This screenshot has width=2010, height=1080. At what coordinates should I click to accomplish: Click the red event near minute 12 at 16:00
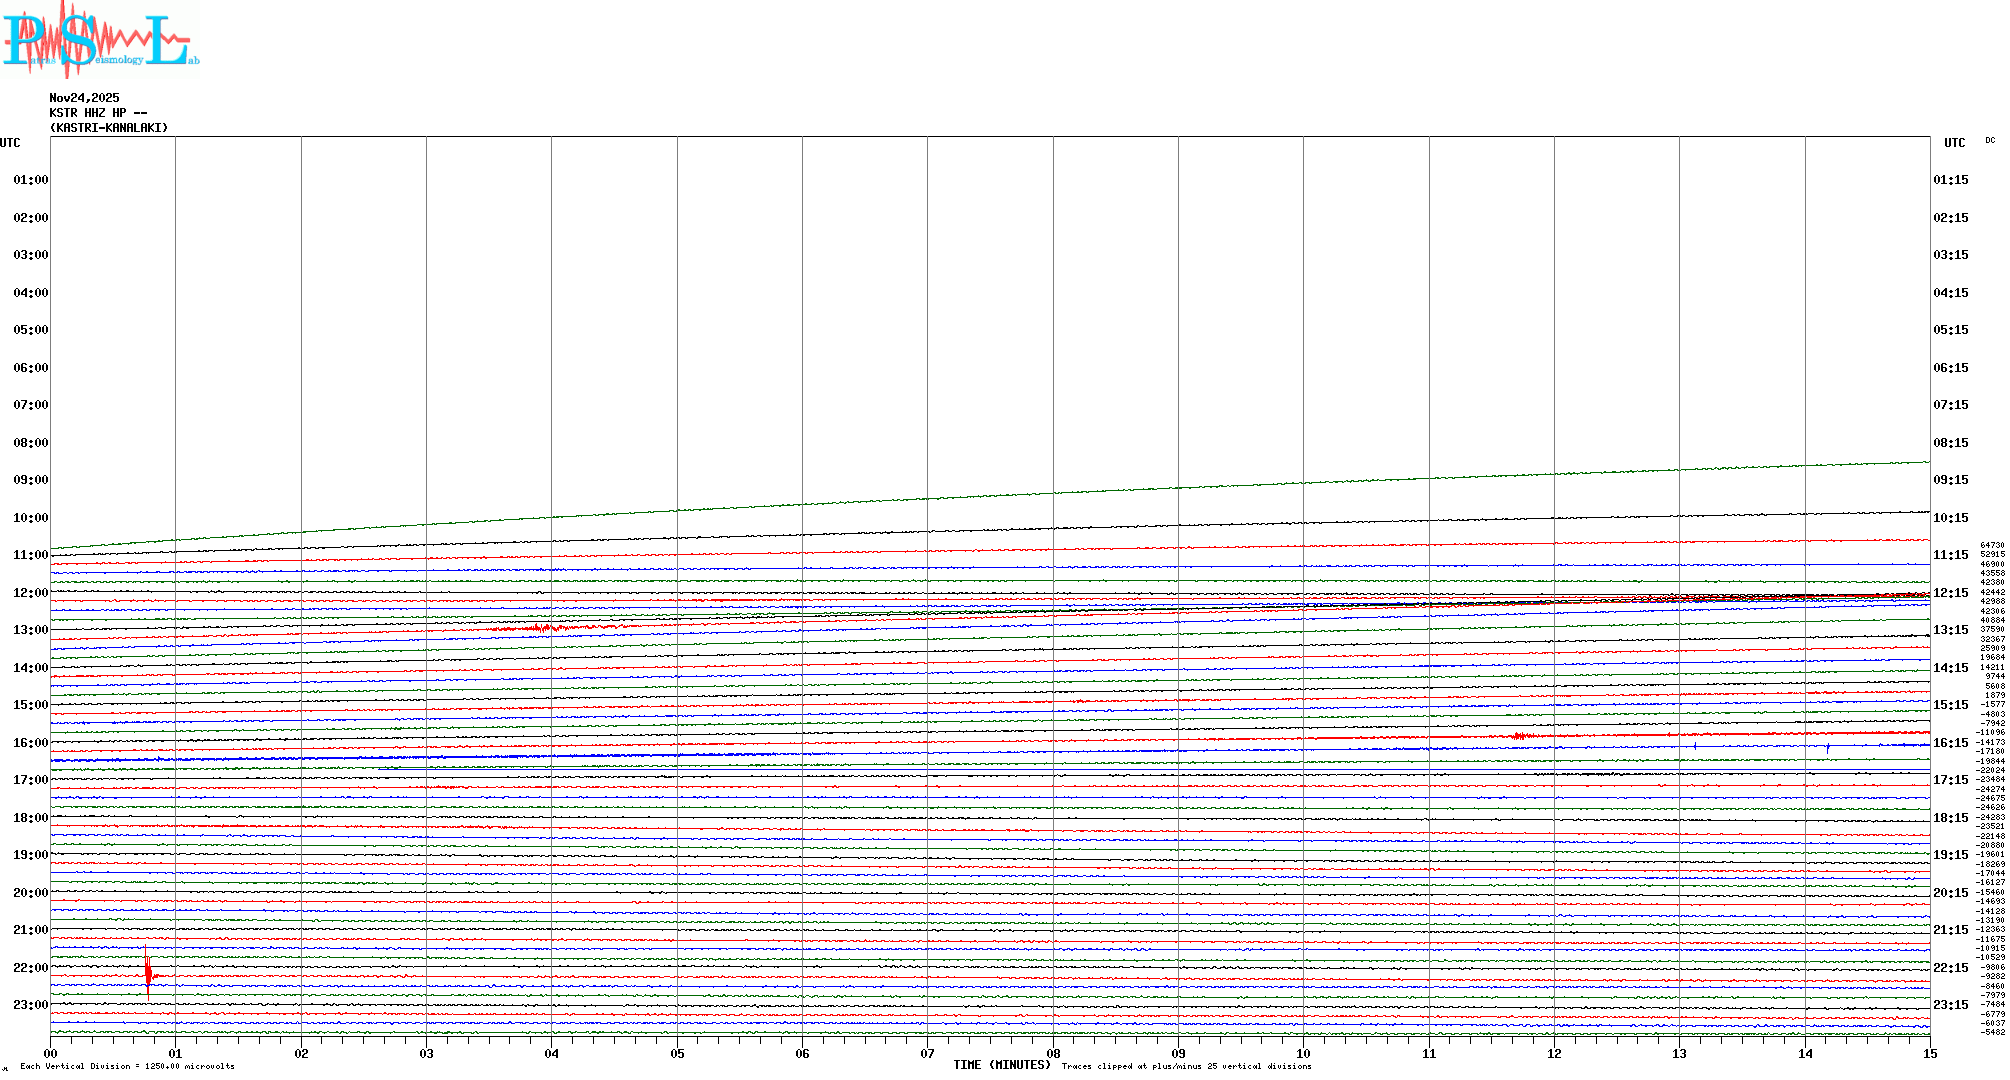1520,736
